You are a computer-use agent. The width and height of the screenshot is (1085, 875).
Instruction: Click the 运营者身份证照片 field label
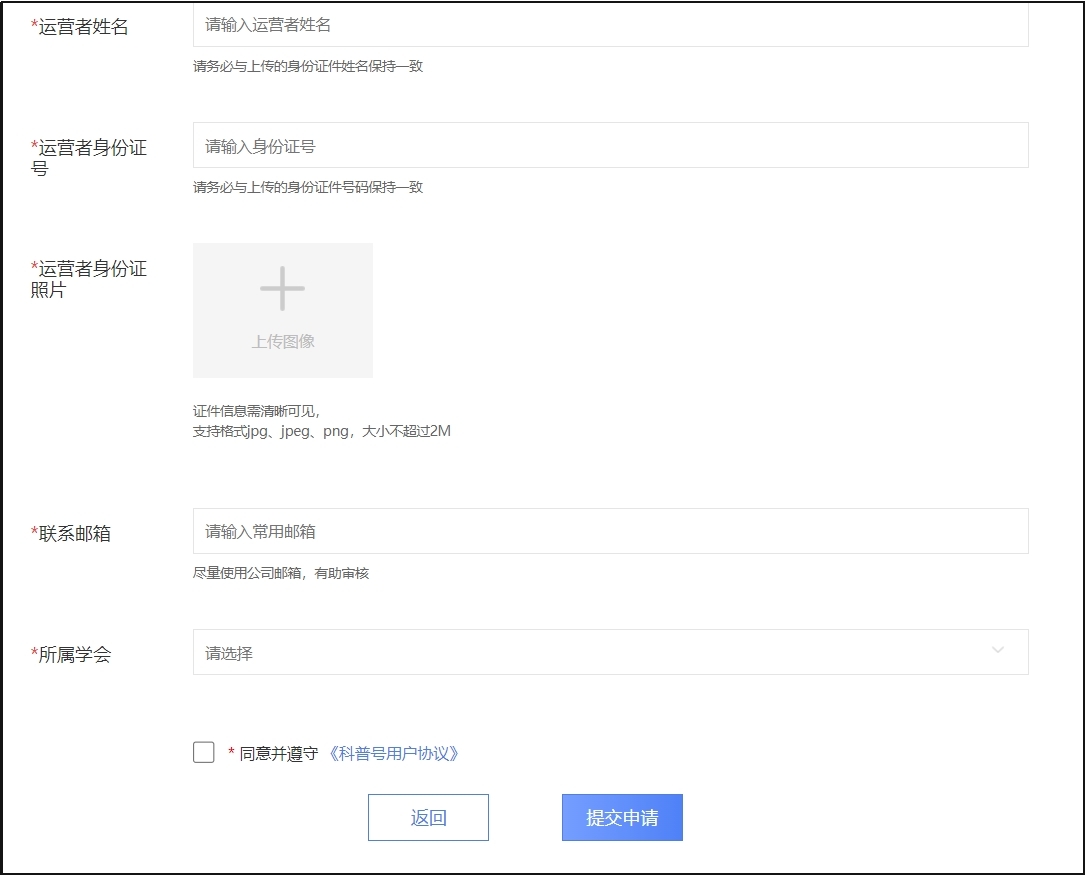89,279
